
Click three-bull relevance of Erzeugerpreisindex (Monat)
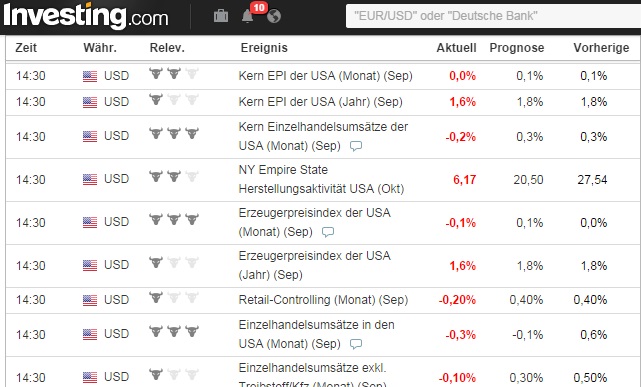(174, 219)
